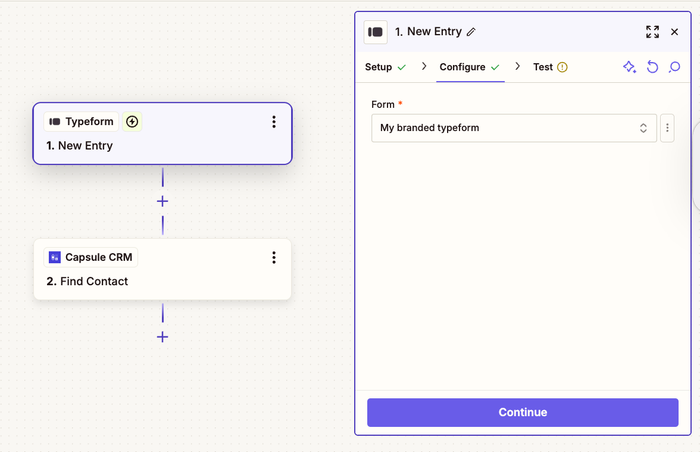Open the Typeform step three-dot menu
Viewport: 700px width, 452px height.
point(274,122)
